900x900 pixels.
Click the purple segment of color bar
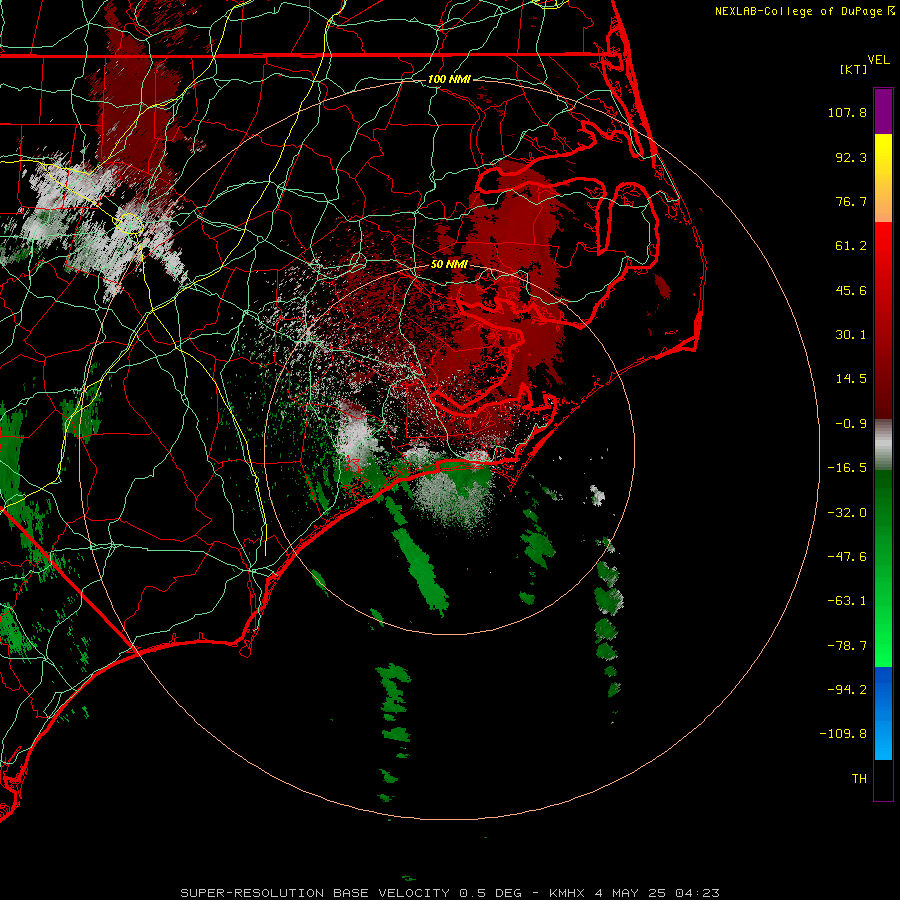tap(883, 111)
